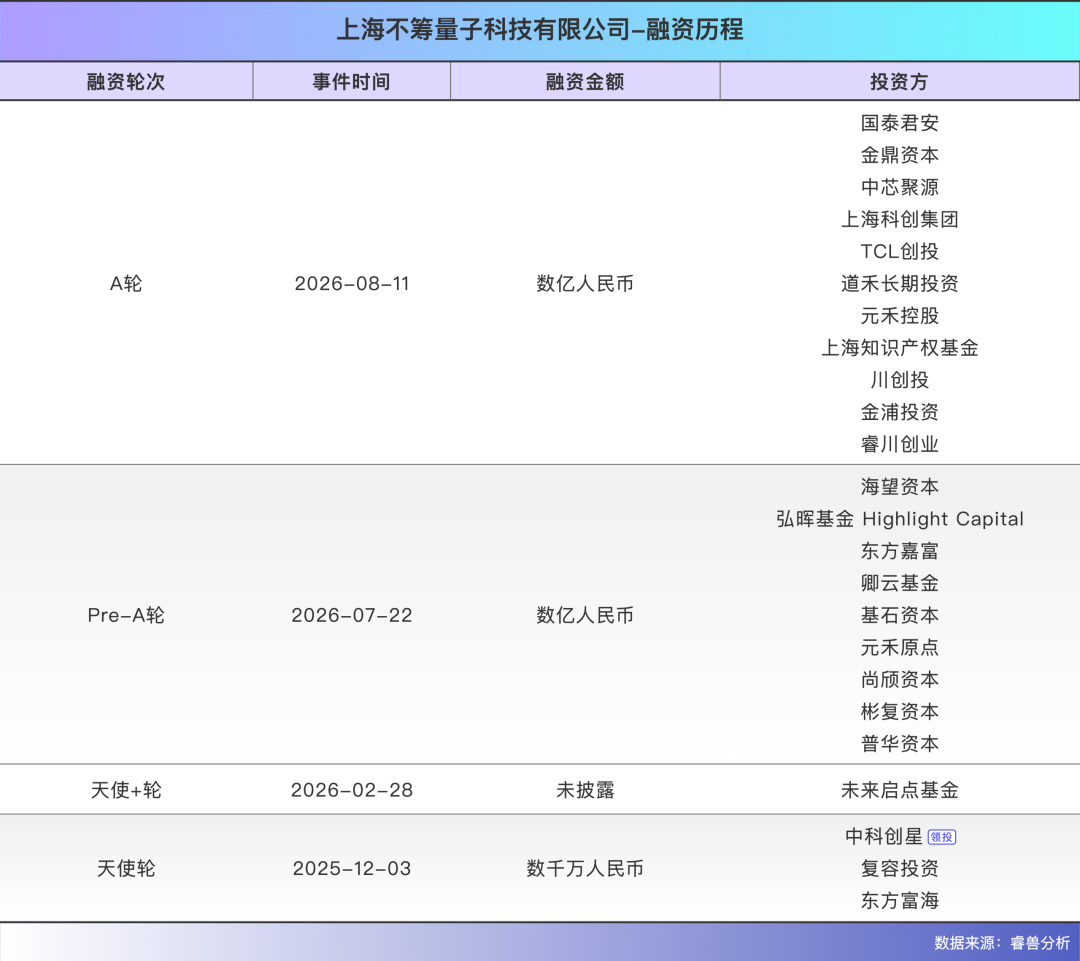
Task: Open investor 尚颀资本
Action: 900,679
